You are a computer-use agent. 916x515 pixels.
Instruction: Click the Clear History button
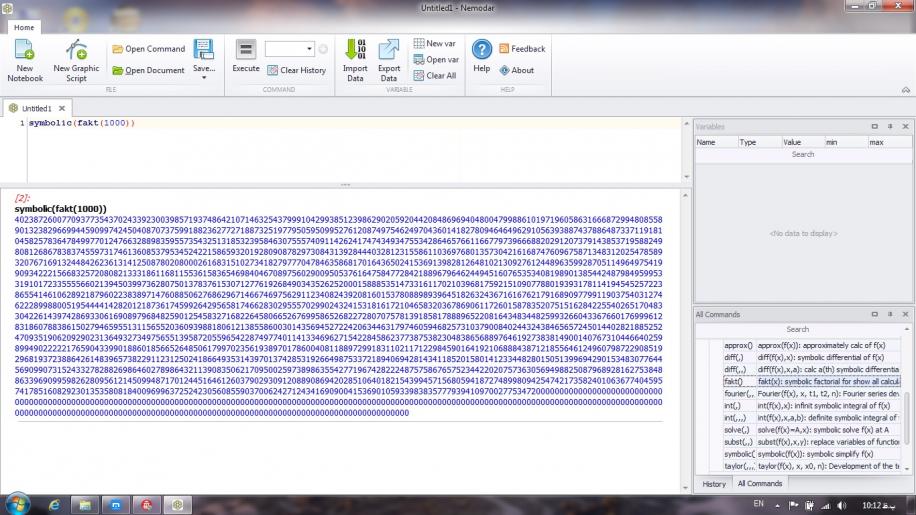click(x=297, y=70)
